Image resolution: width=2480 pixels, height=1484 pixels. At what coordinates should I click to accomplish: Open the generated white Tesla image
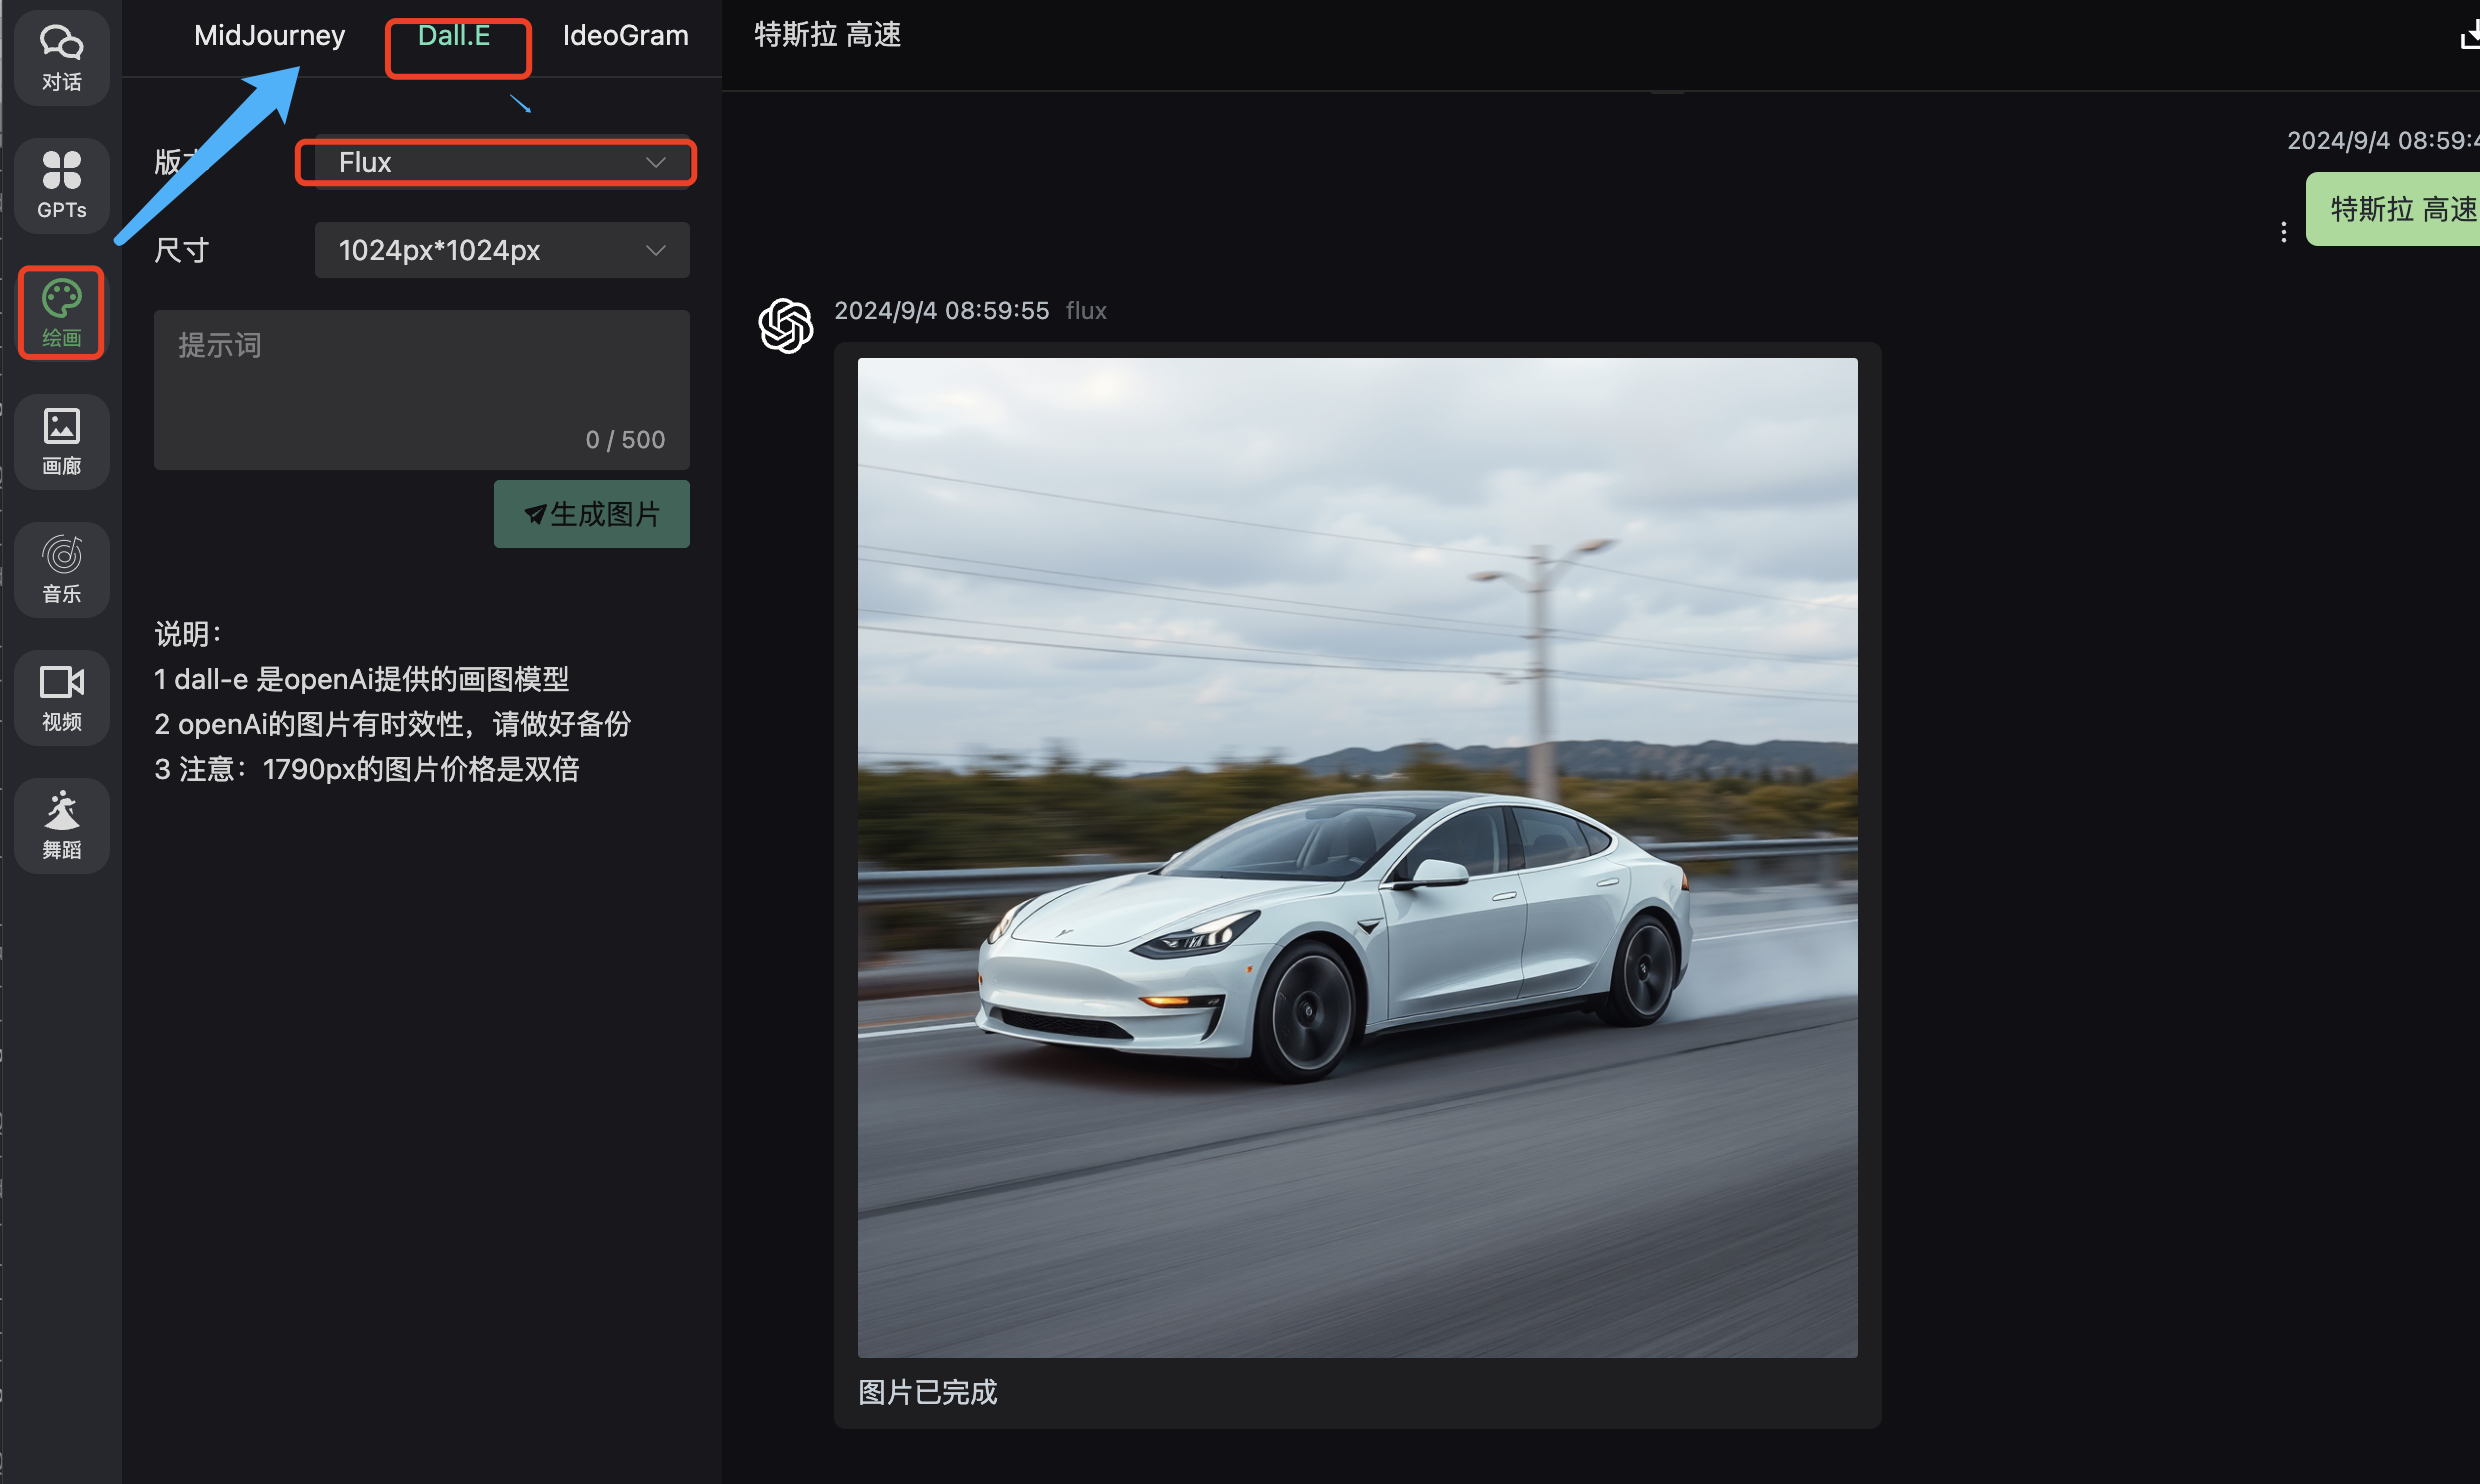point(1357,857)
